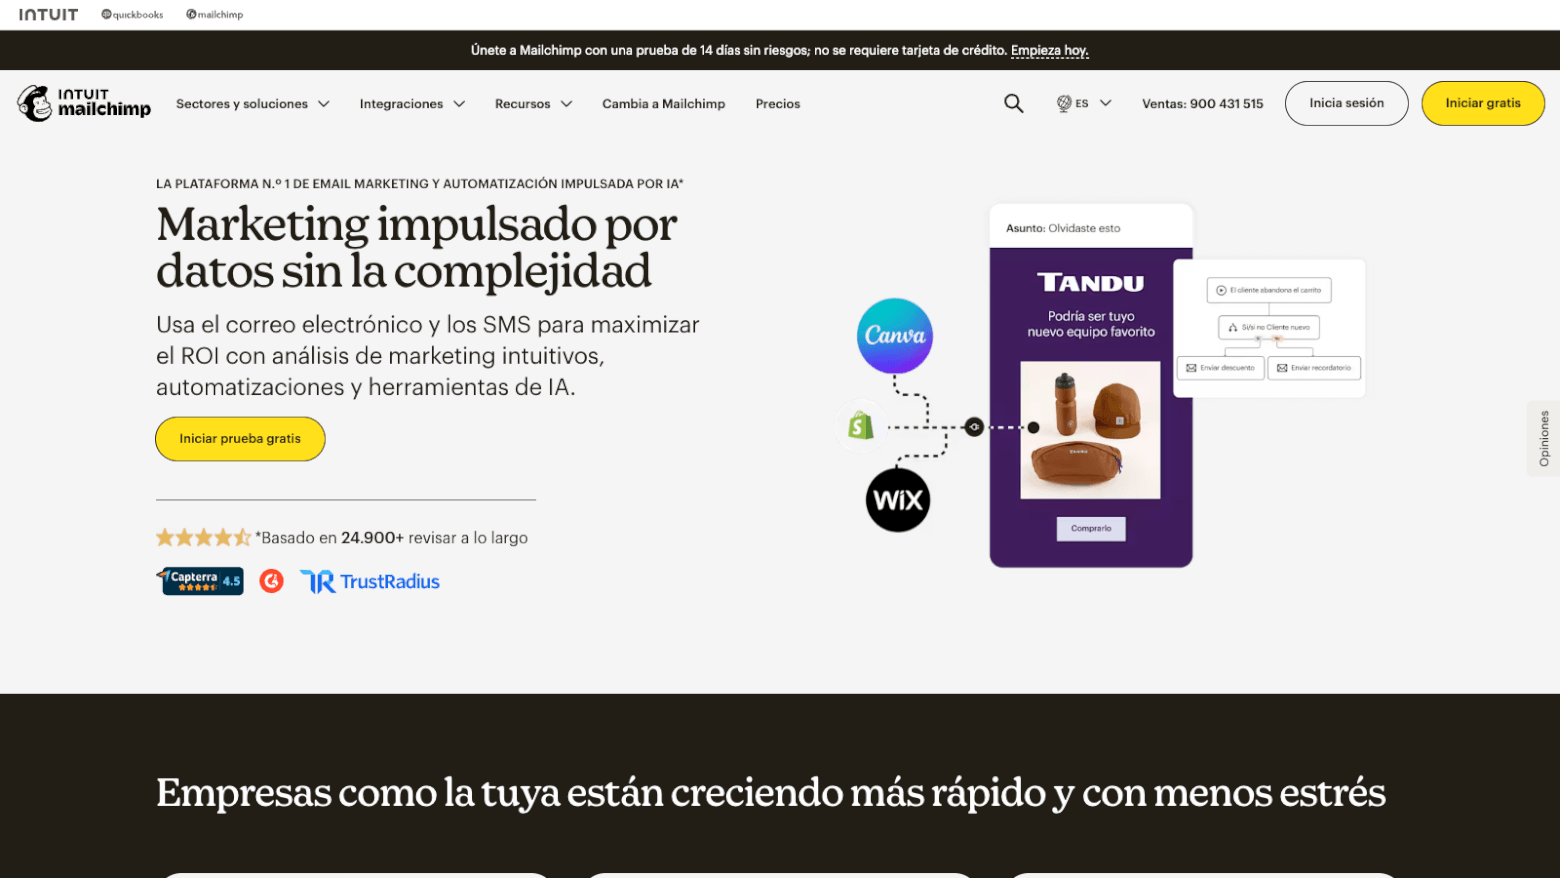Select the TrustRadius logo
The width and height of the screenshot is (1560, 878).
[369, 581]
